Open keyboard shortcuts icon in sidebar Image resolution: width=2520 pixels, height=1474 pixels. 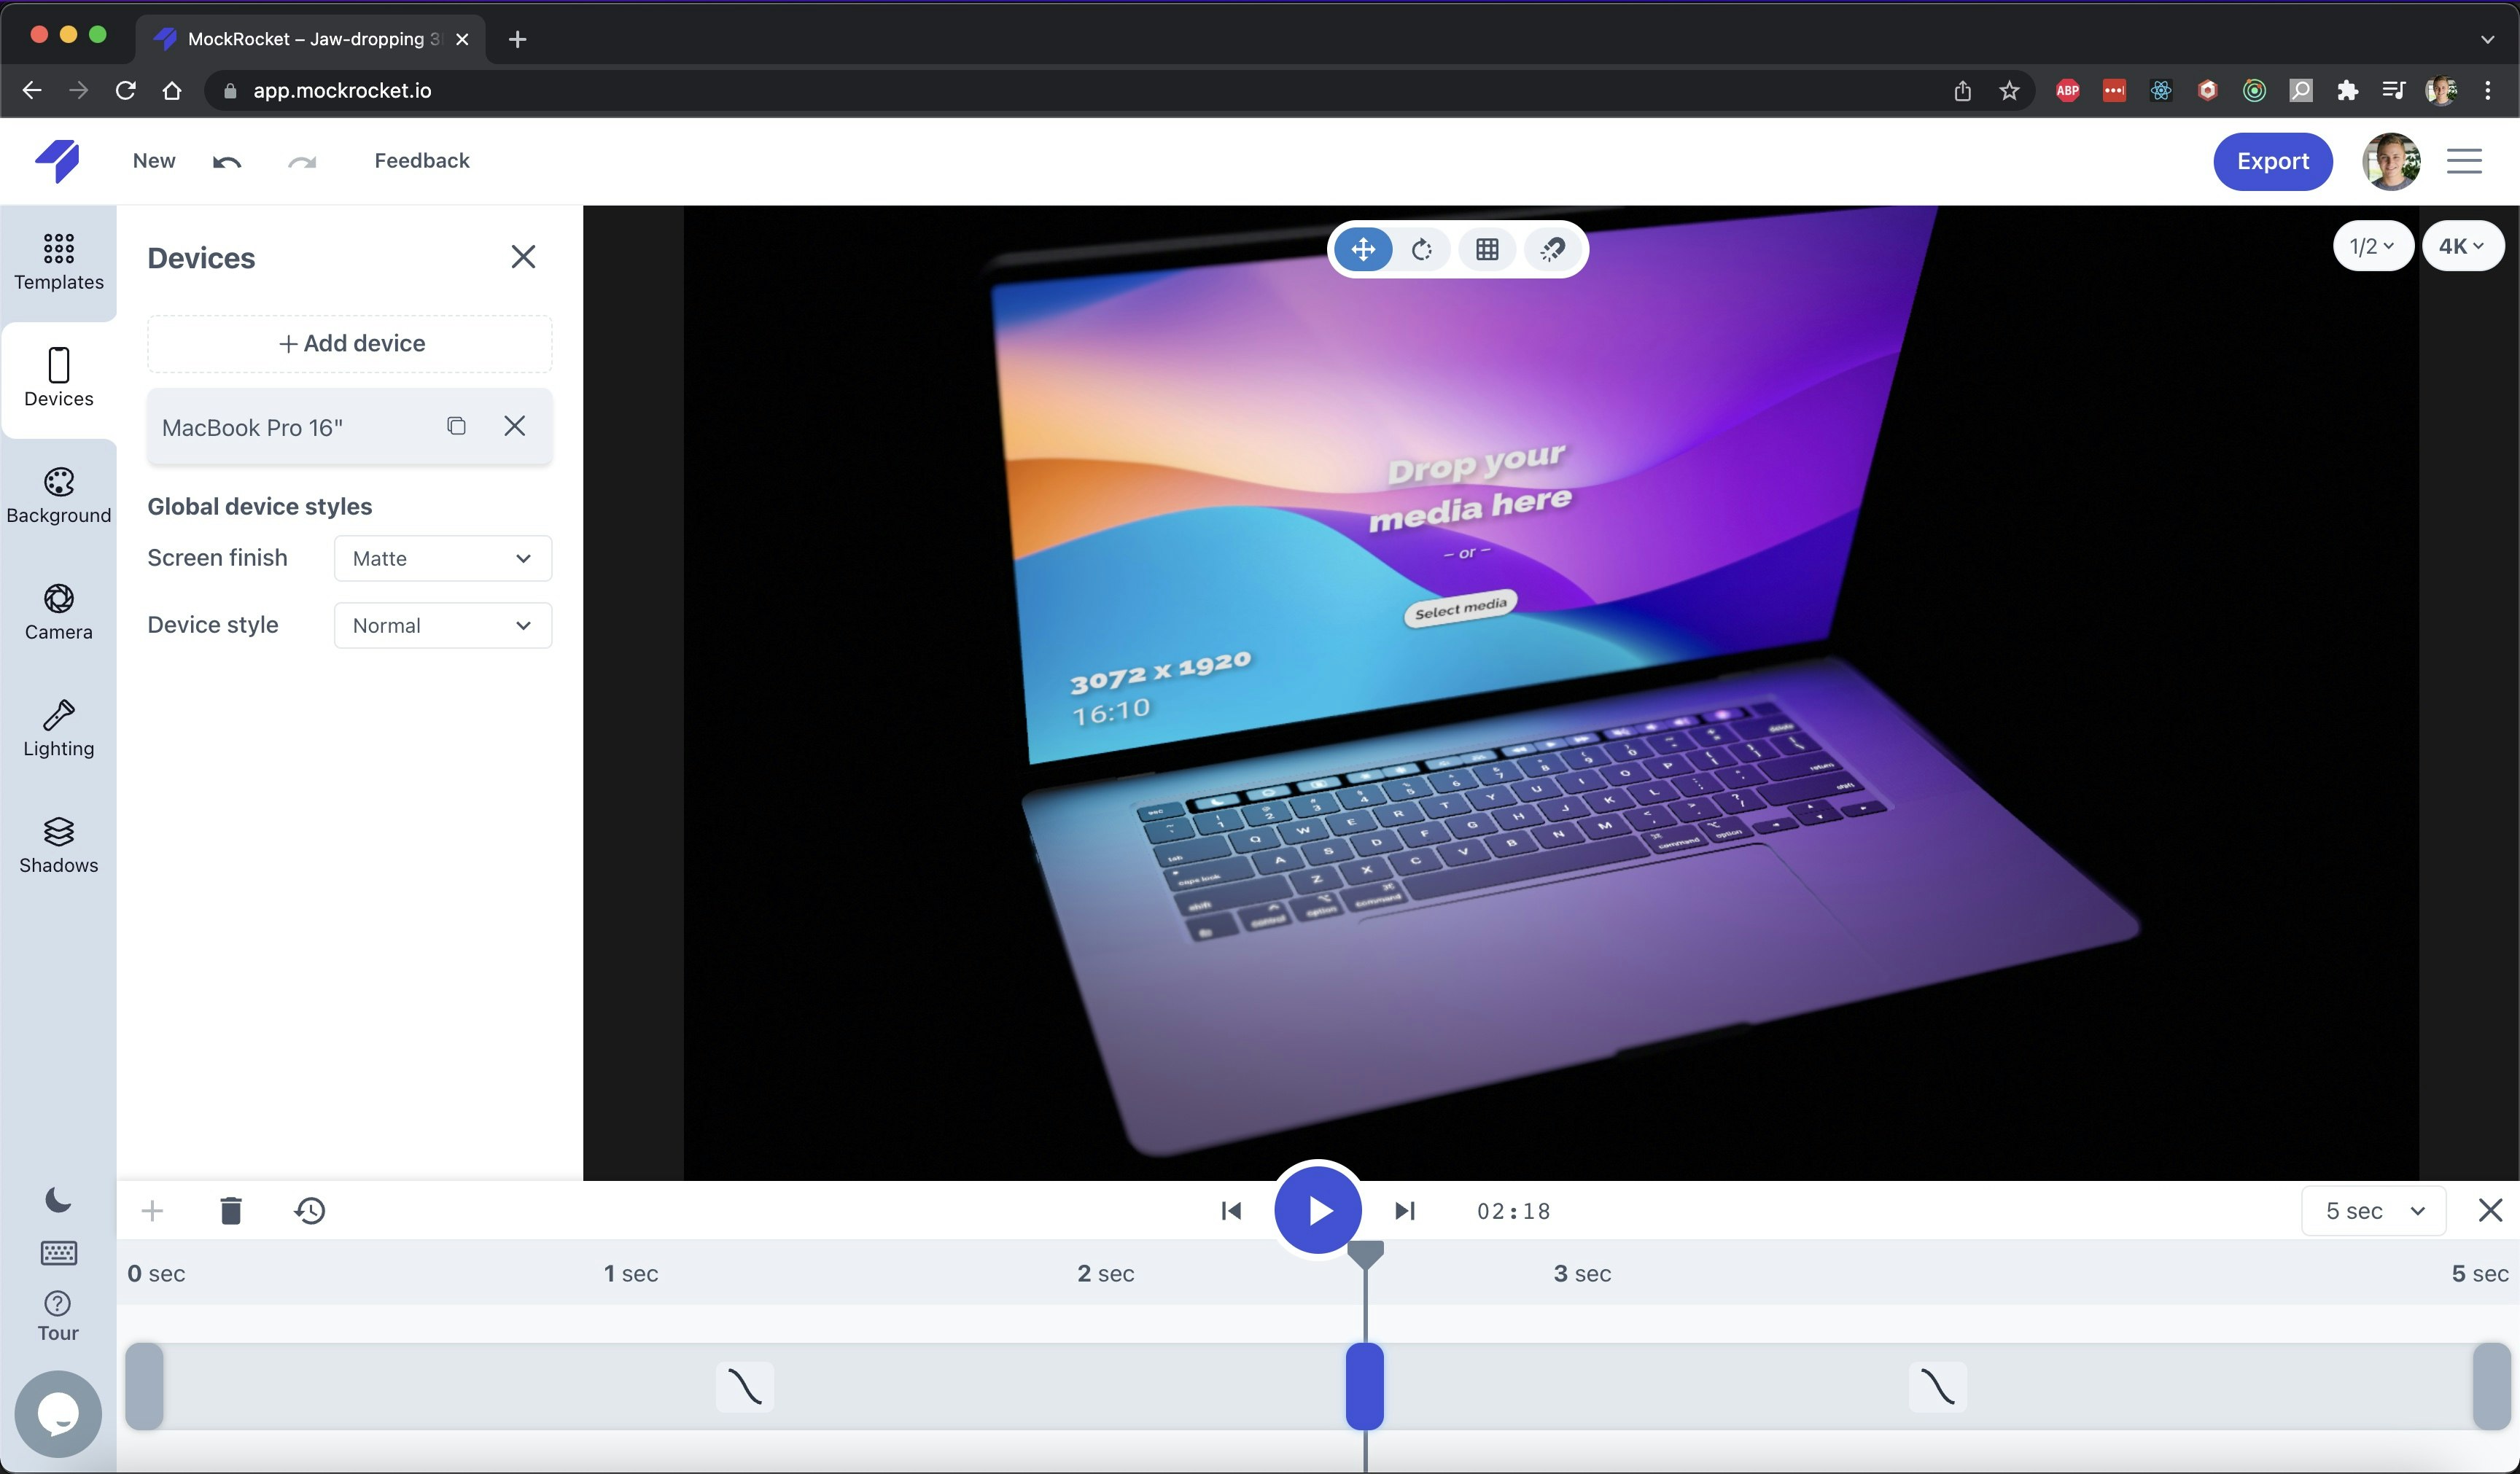pyautogui.click(x=58, y=1252)
